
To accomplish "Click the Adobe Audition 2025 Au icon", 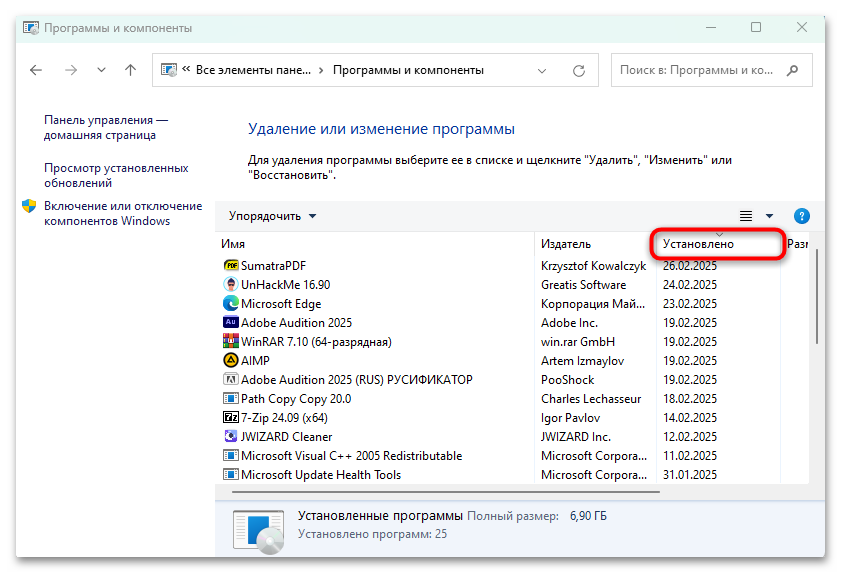I will point(231,322).
